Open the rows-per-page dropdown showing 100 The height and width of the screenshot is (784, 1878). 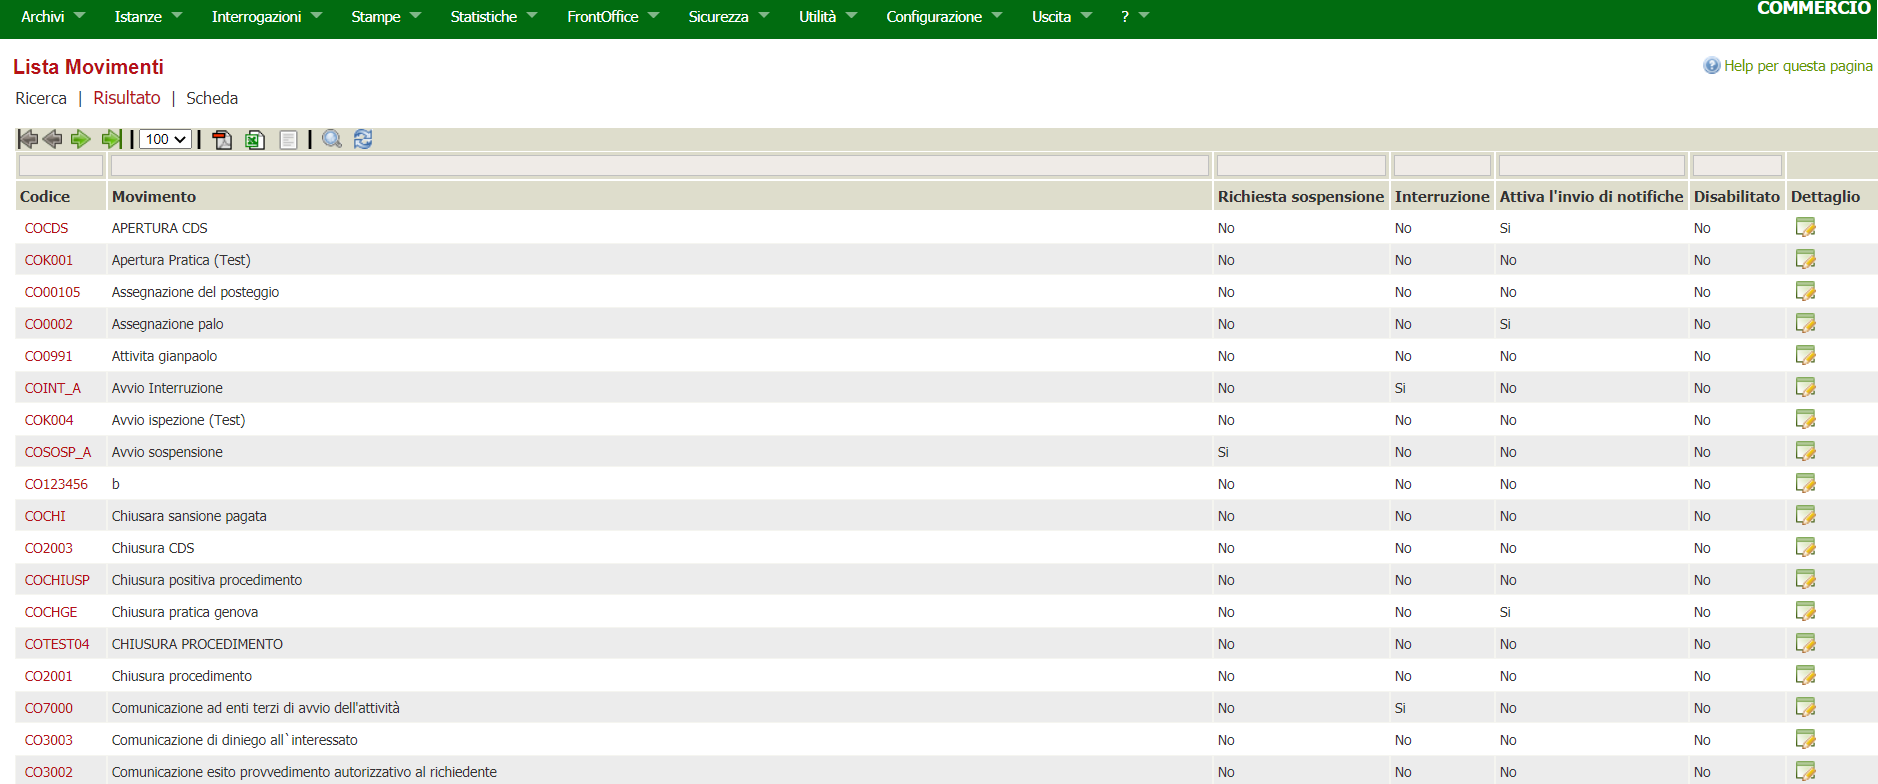tap(165, 139)
